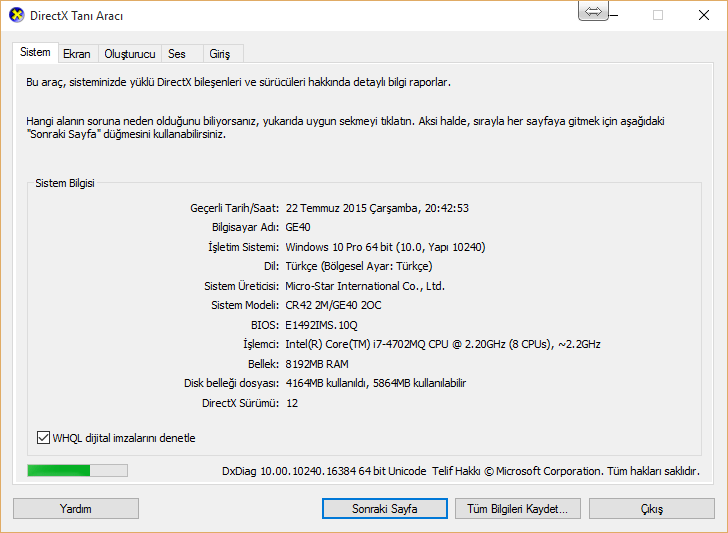728x533 pixels.
Task: Click the DirectX logo icon in title bar
Action: [17, 15]
